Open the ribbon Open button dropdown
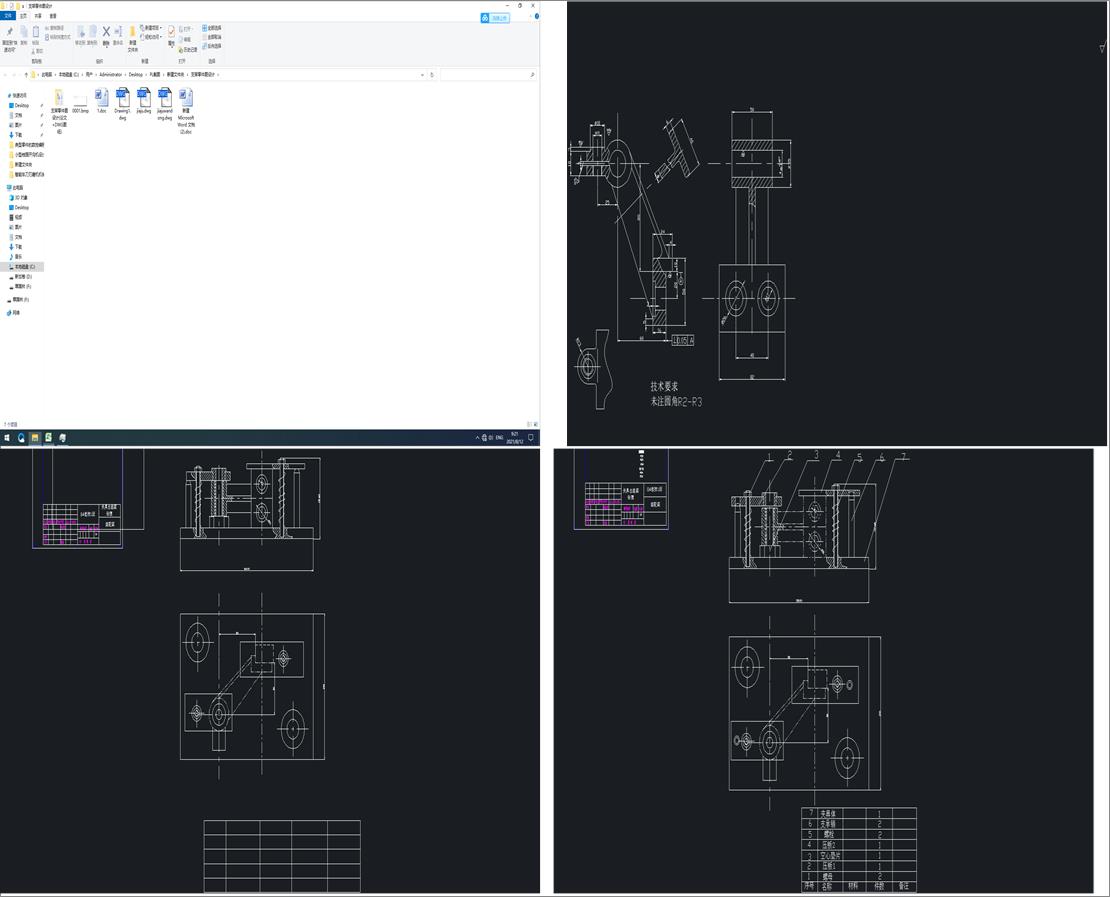The width and height of the screenshot is (1110, 897). coord(186,29)
